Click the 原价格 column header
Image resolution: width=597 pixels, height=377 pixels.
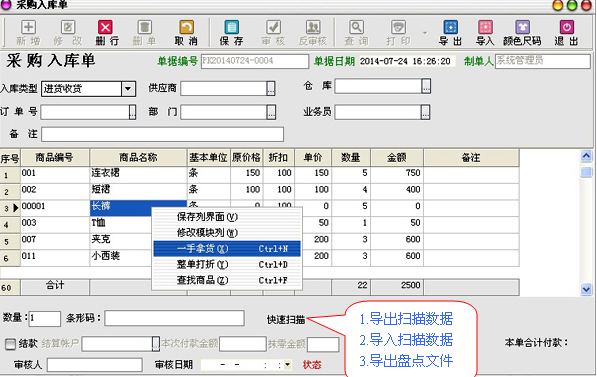click(246, 158)
